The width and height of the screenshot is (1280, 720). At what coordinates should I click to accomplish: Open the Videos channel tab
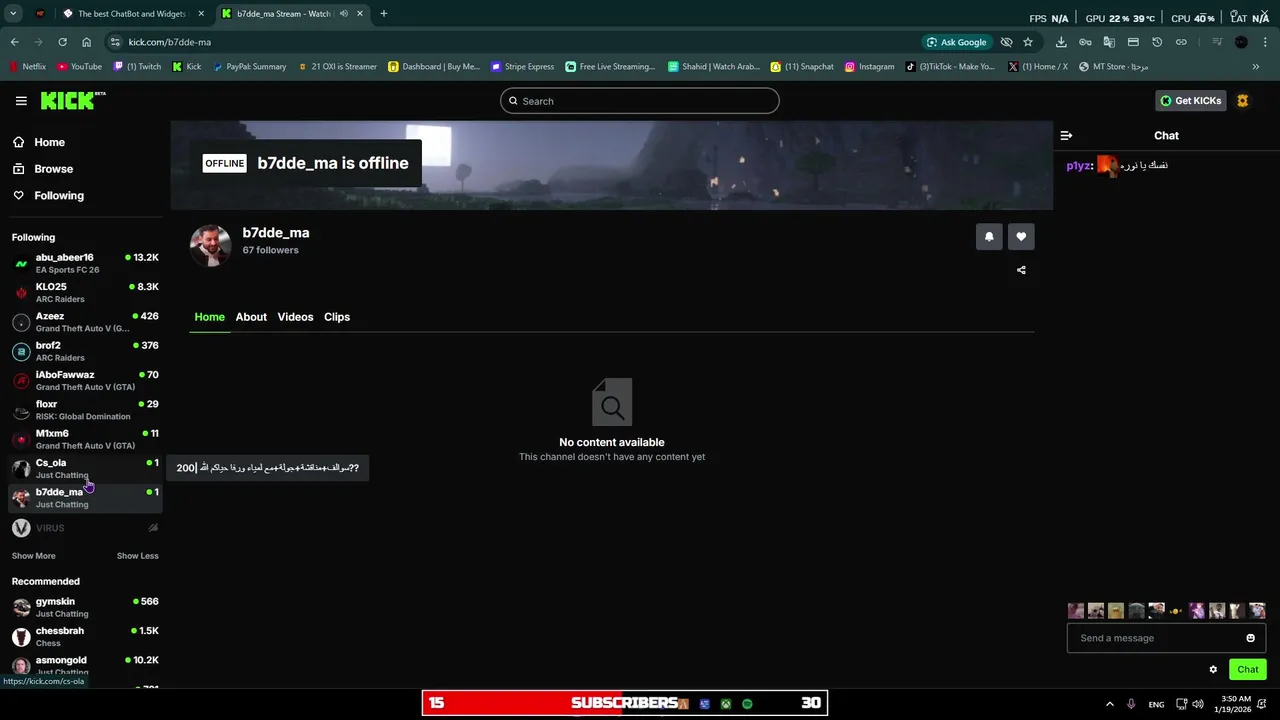pos(295,317)
